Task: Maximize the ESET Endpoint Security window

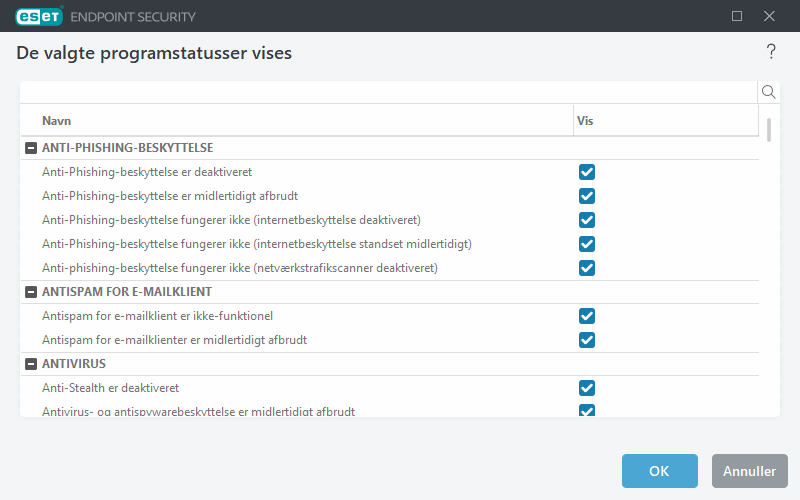Action: 737,16
